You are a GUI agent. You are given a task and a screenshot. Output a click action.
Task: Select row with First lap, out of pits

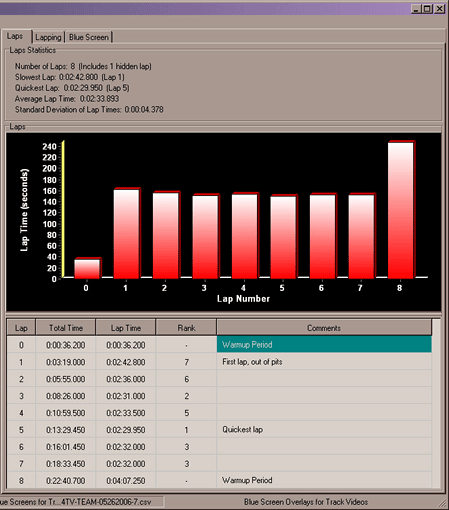[219, 362]
